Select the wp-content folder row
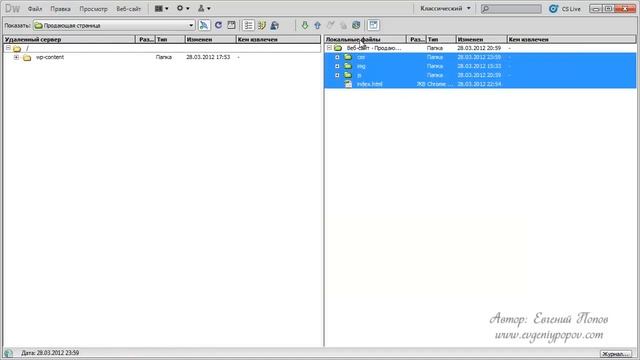640x360 pixels. [x=162, y=57]
